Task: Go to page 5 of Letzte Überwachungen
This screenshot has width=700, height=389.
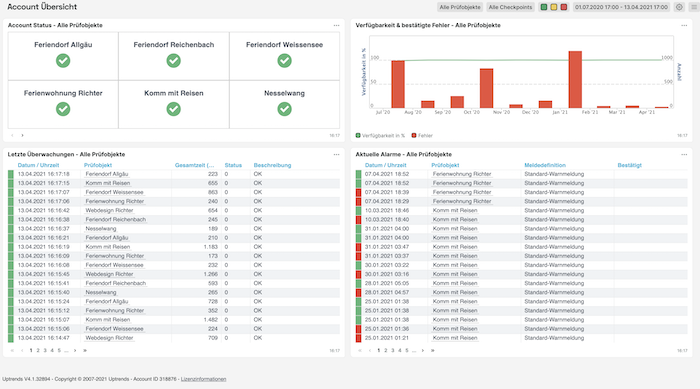Action: [x=59, y=351]
